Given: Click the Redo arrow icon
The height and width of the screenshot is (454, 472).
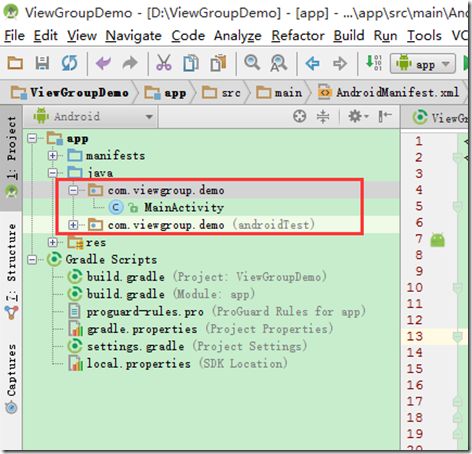Looking at the screenshot, I should (x=130, y=63).
